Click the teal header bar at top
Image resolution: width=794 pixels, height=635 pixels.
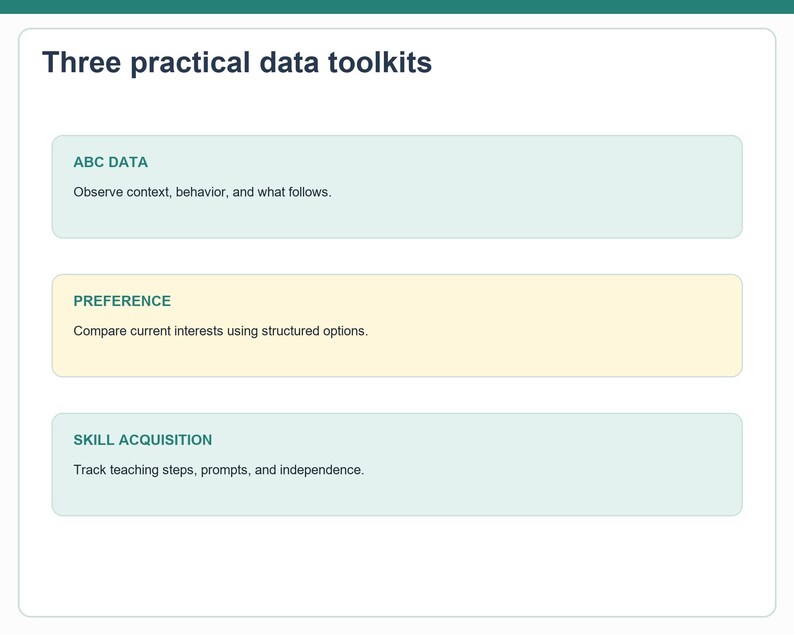[397, 7]
